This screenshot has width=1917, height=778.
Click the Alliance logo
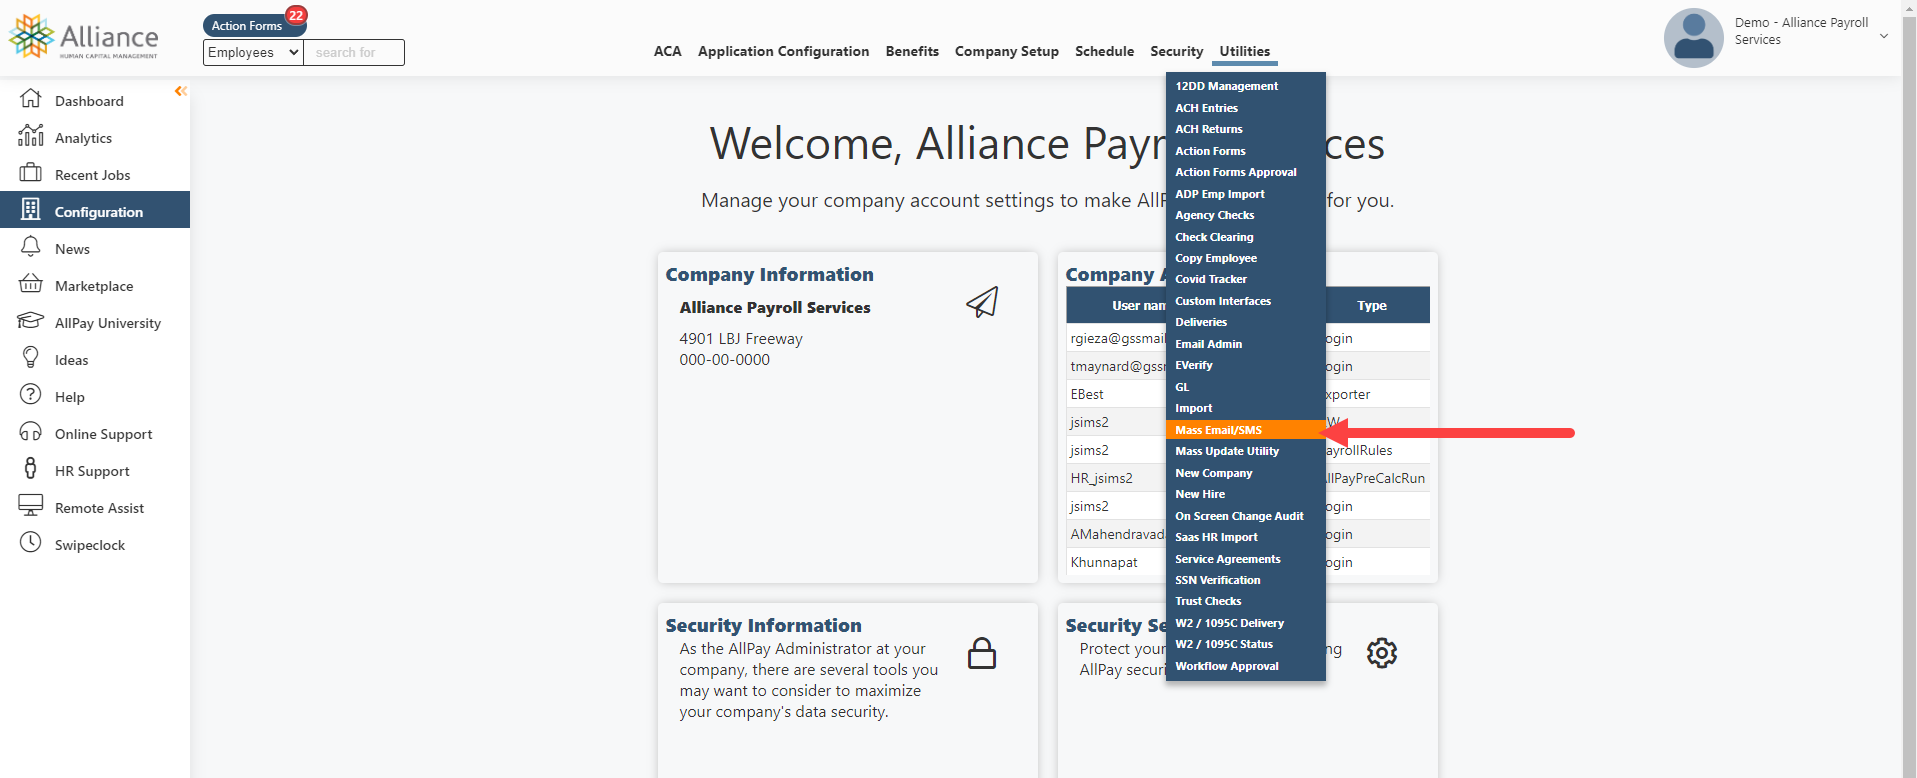(84, 37)
